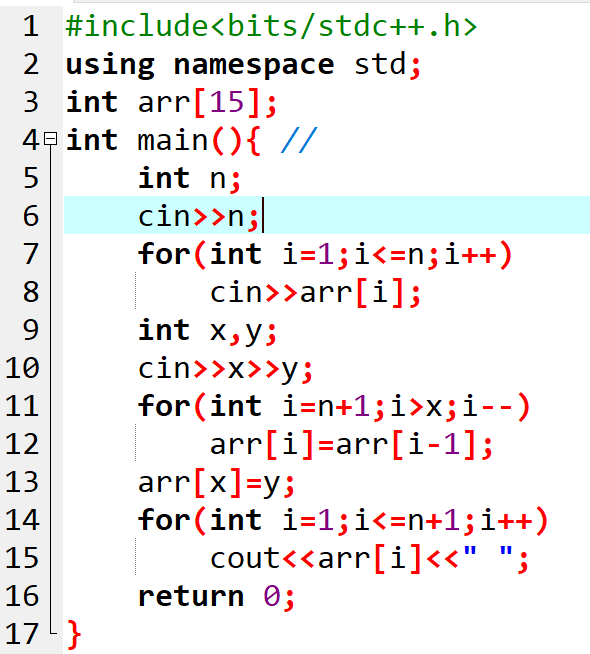590x654 pixels.
Task: Click the i<=n condition on line 7
Action: [x=389, y=254]
